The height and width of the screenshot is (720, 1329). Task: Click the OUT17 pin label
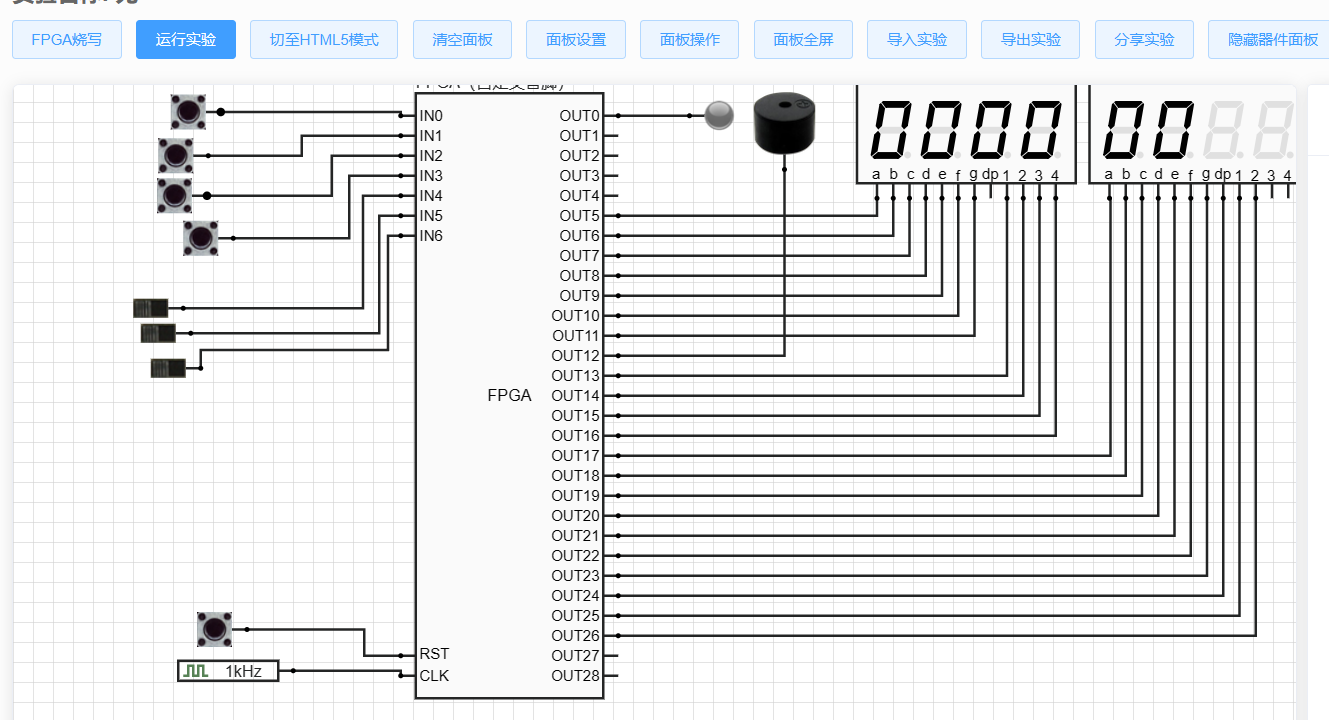[576, 456]
